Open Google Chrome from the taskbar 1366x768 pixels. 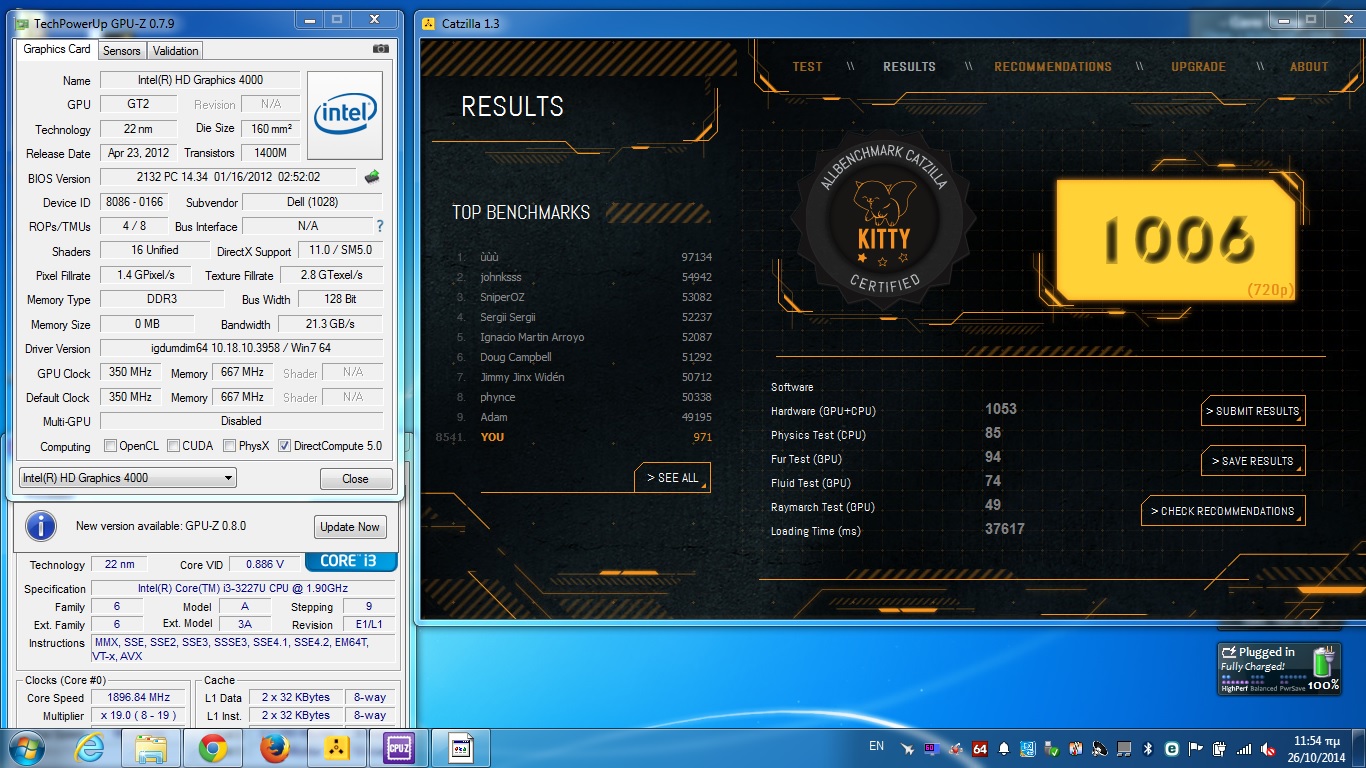coord(212,748)
